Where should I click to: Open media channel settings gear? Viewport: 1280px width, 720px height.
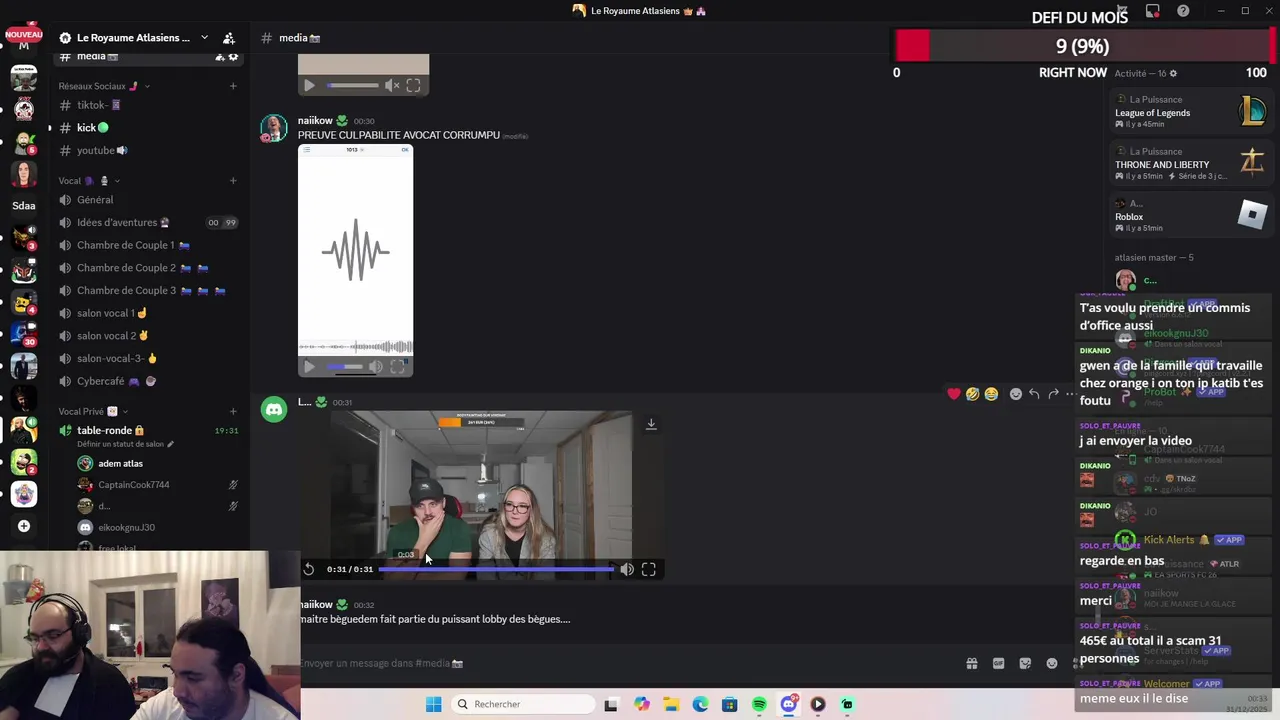pos(234,57)
